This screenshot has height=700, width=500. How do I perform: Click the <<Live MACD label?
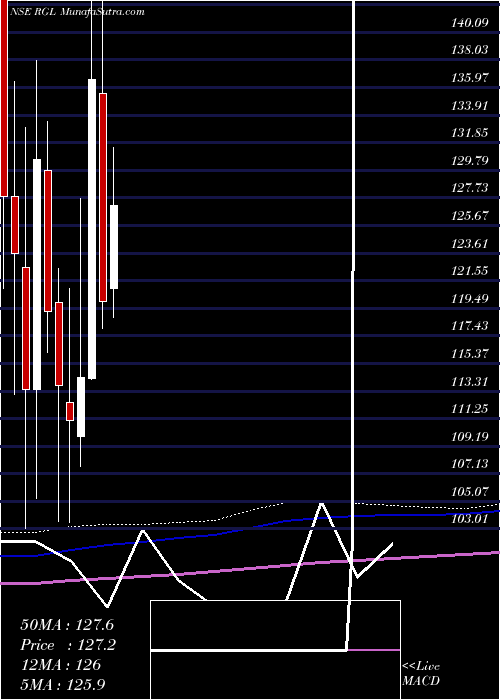point(421,673)
